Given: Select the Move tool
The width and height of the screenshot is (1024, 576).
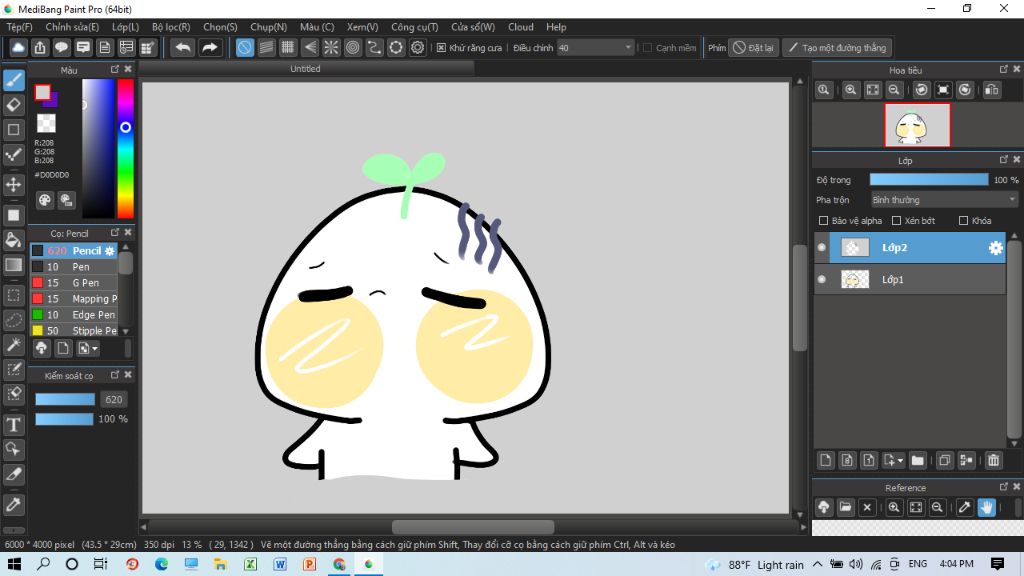Looking at the screenshot, I should coord(14,184).
